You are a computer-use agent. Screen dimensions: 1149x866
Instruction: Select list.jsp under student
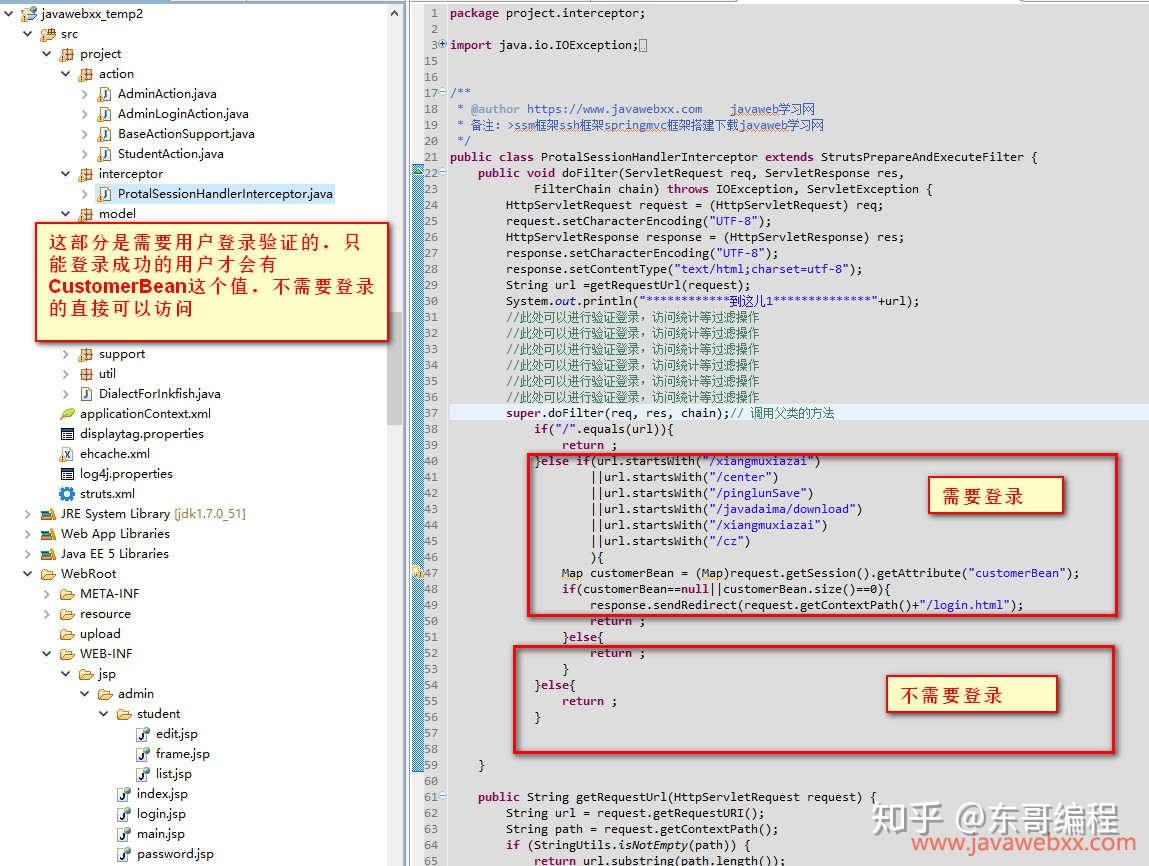pos(174,774)
